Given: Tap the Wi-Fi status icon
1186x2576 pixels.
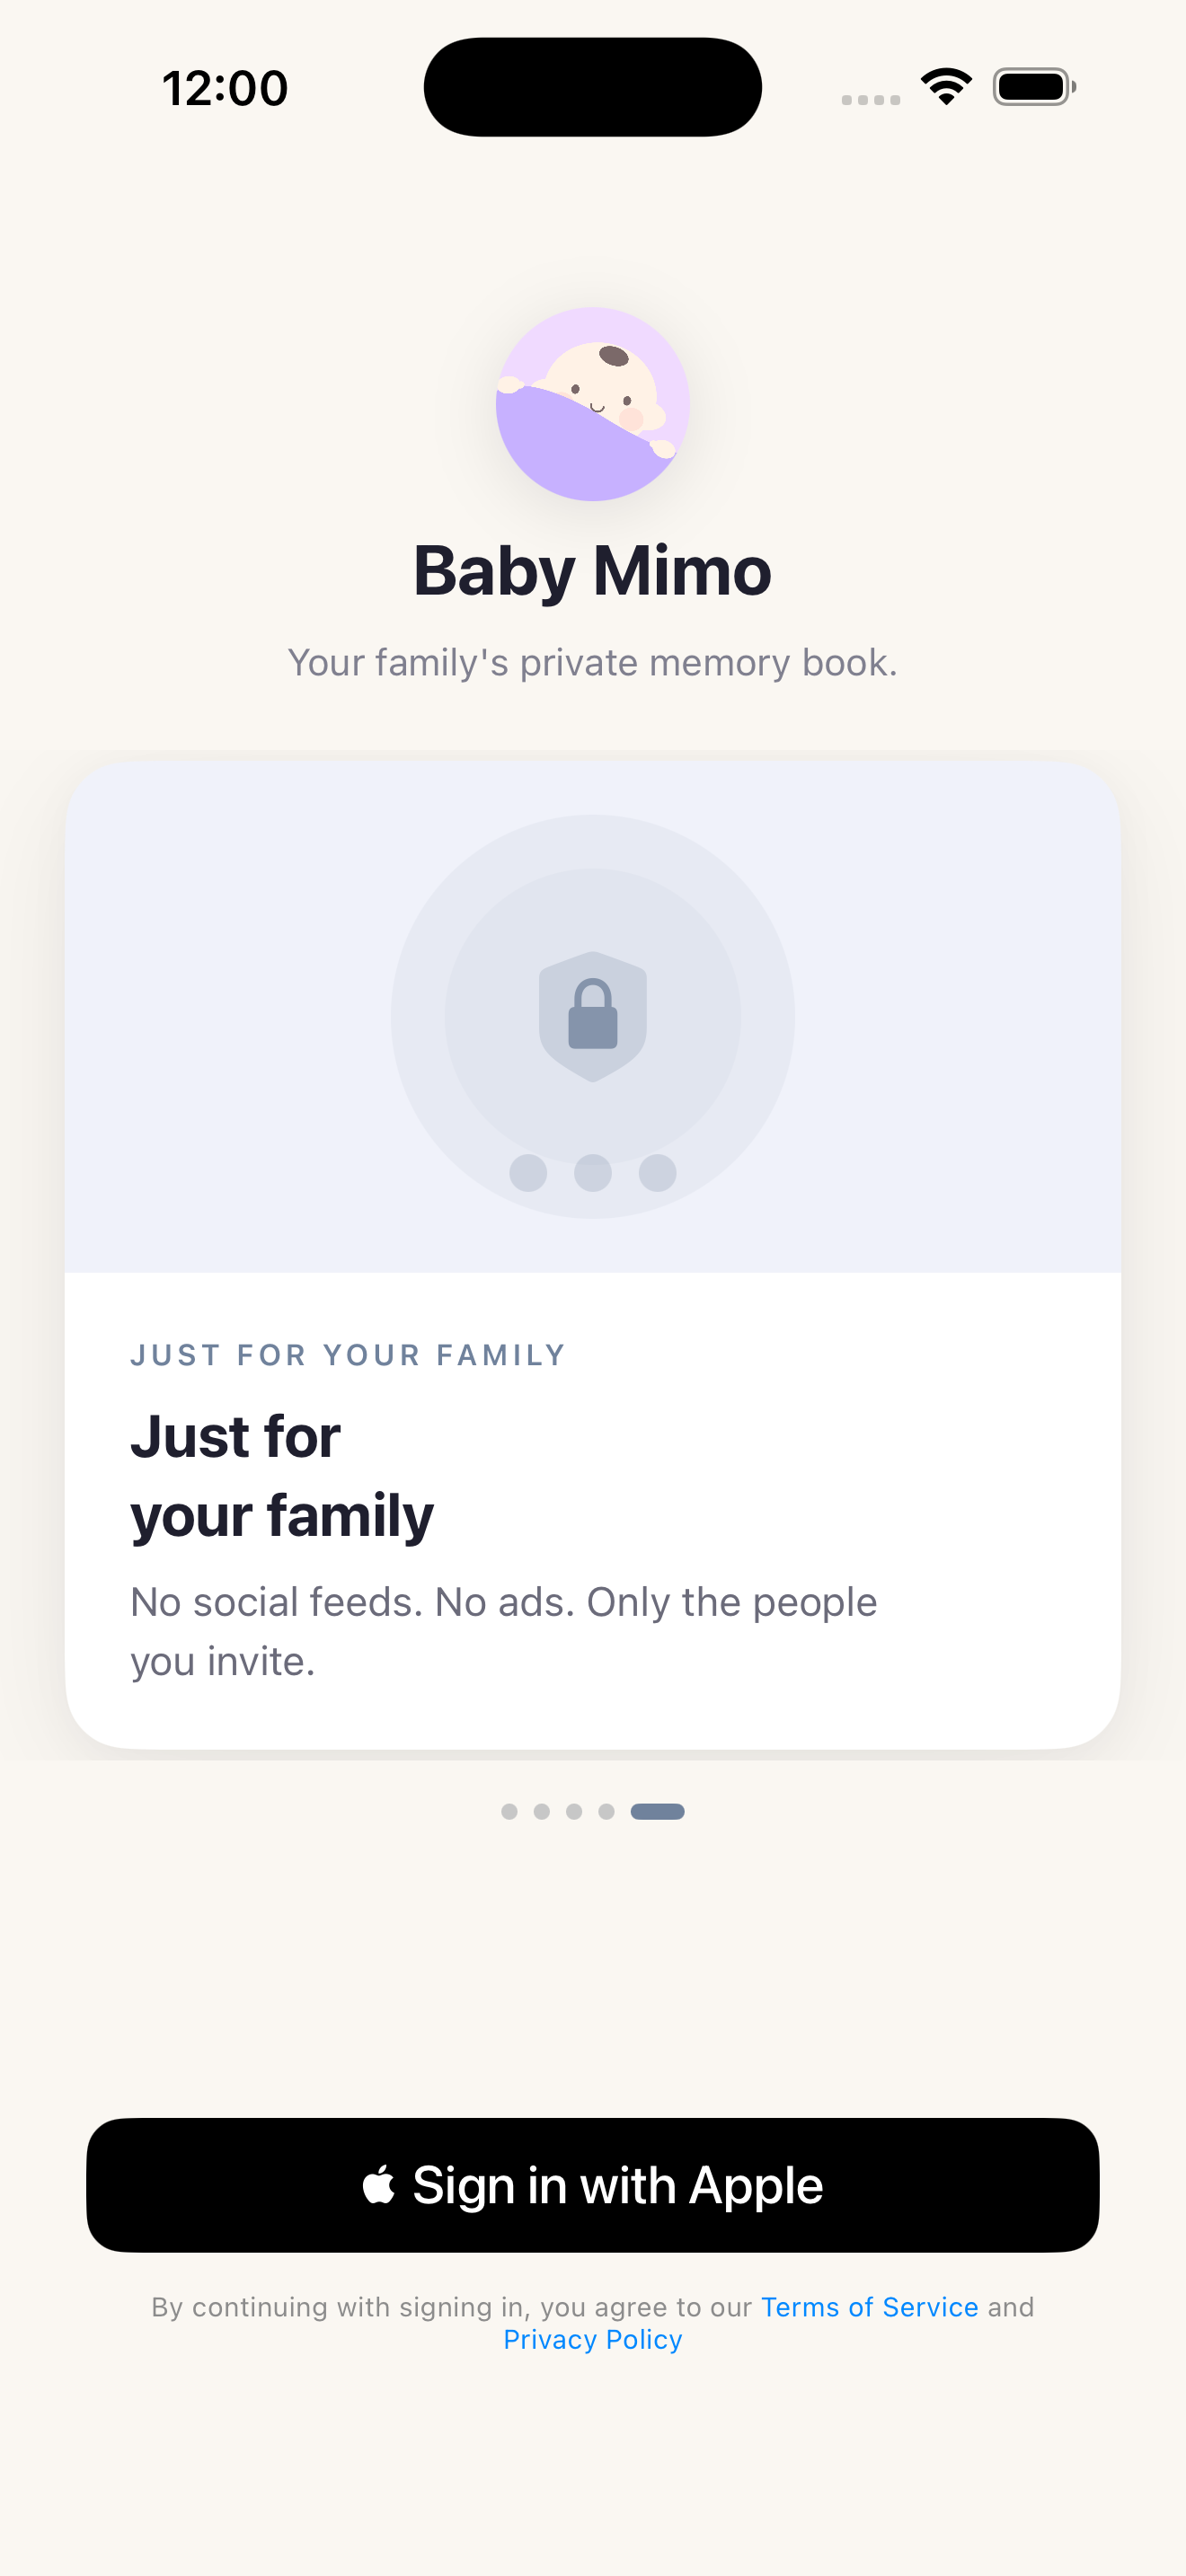Looking at the screenshot, I should click(x=946, y=87).
